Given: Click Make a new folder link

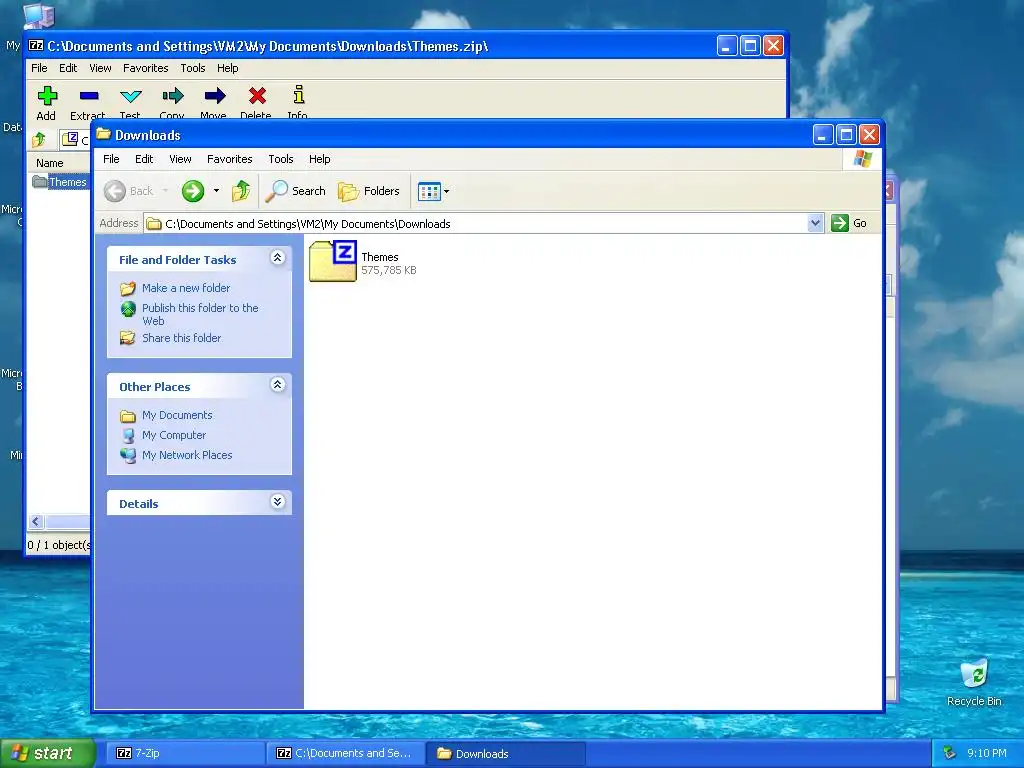Looking at the screenshot, I should [186, 288].
